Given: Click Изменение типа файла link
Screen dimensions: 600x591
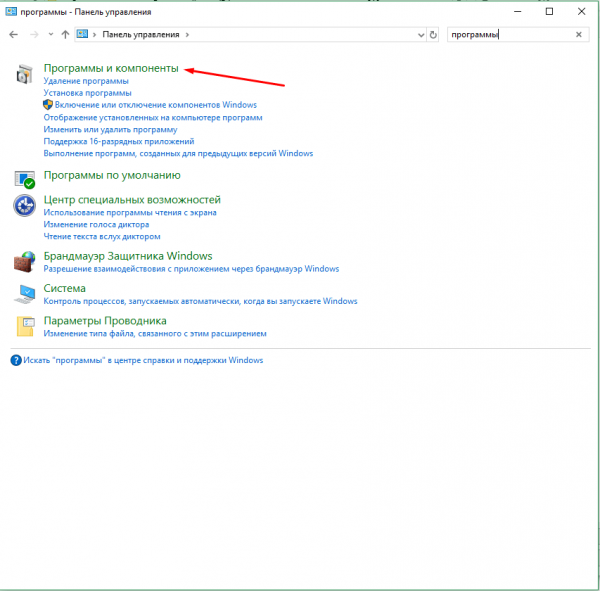Looking at the screenshot, I should pyautogui.click(x=155, y=333).
